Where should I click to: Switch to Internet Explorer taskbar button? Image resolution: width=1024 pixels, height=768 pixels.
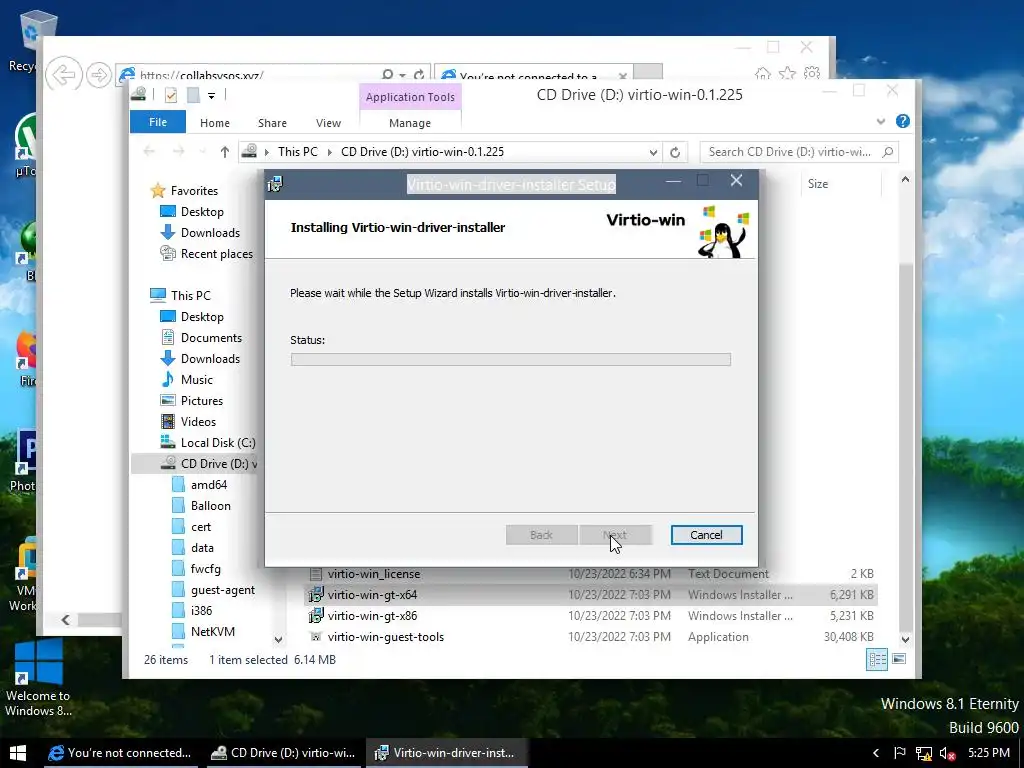coord(120,753)
